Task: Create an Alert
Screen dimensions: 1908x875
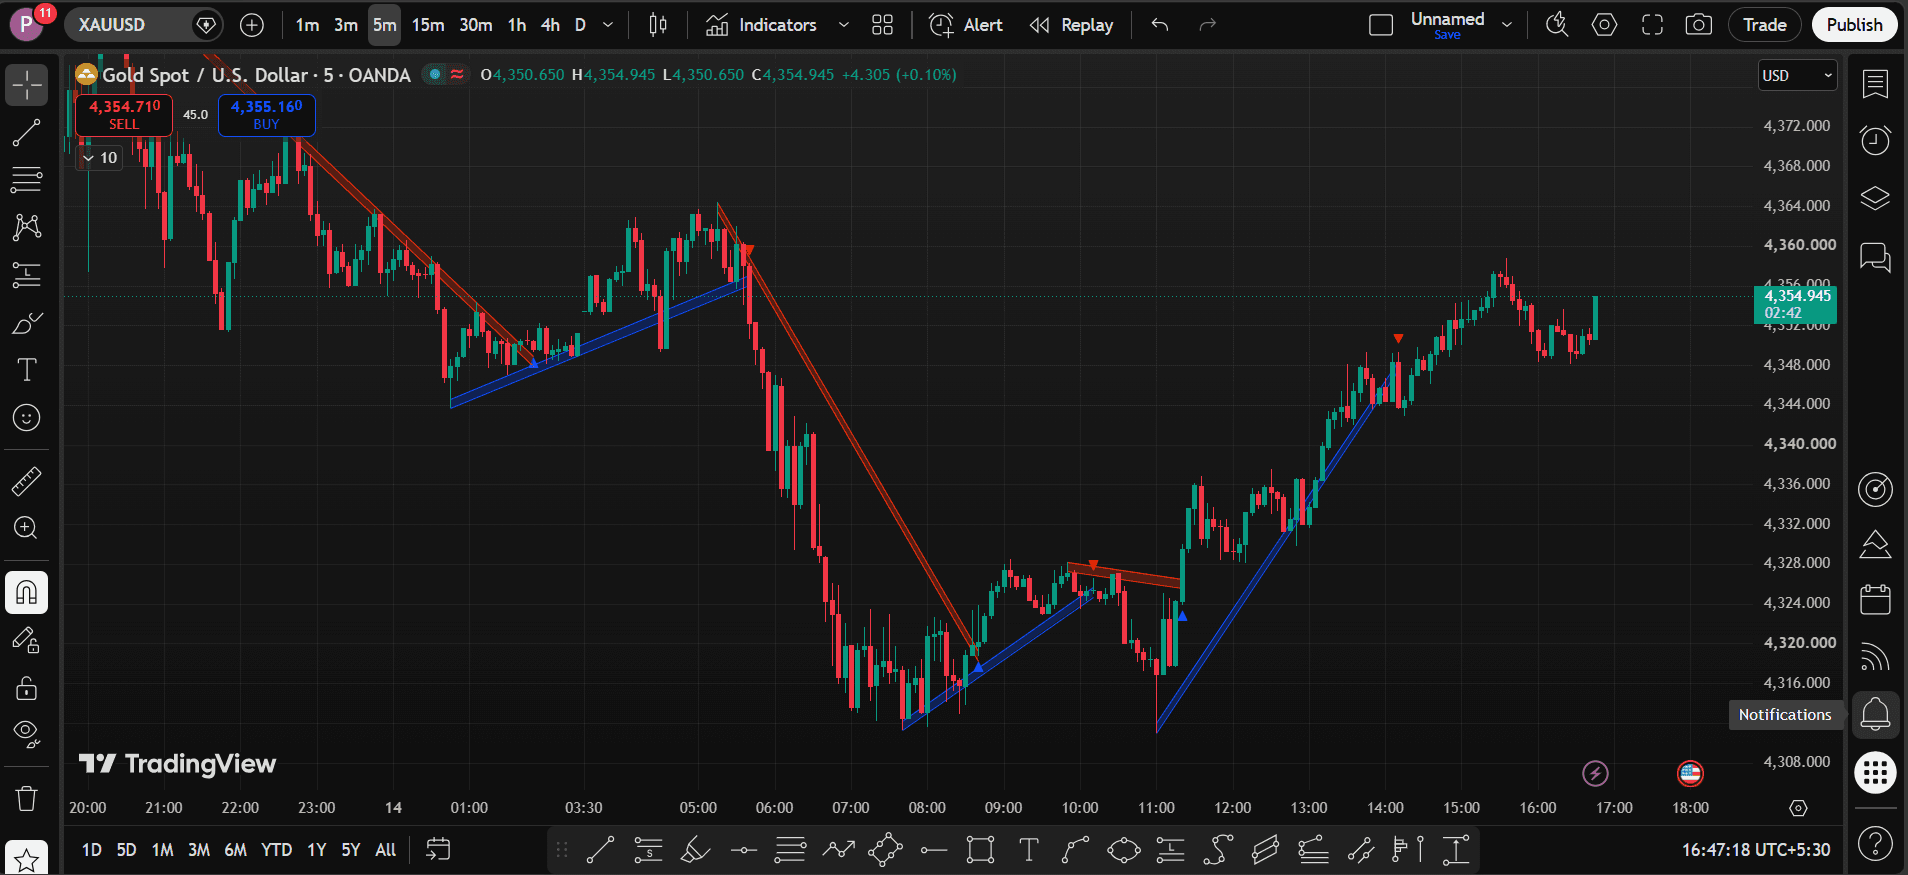Action: [x=966, y=25]
